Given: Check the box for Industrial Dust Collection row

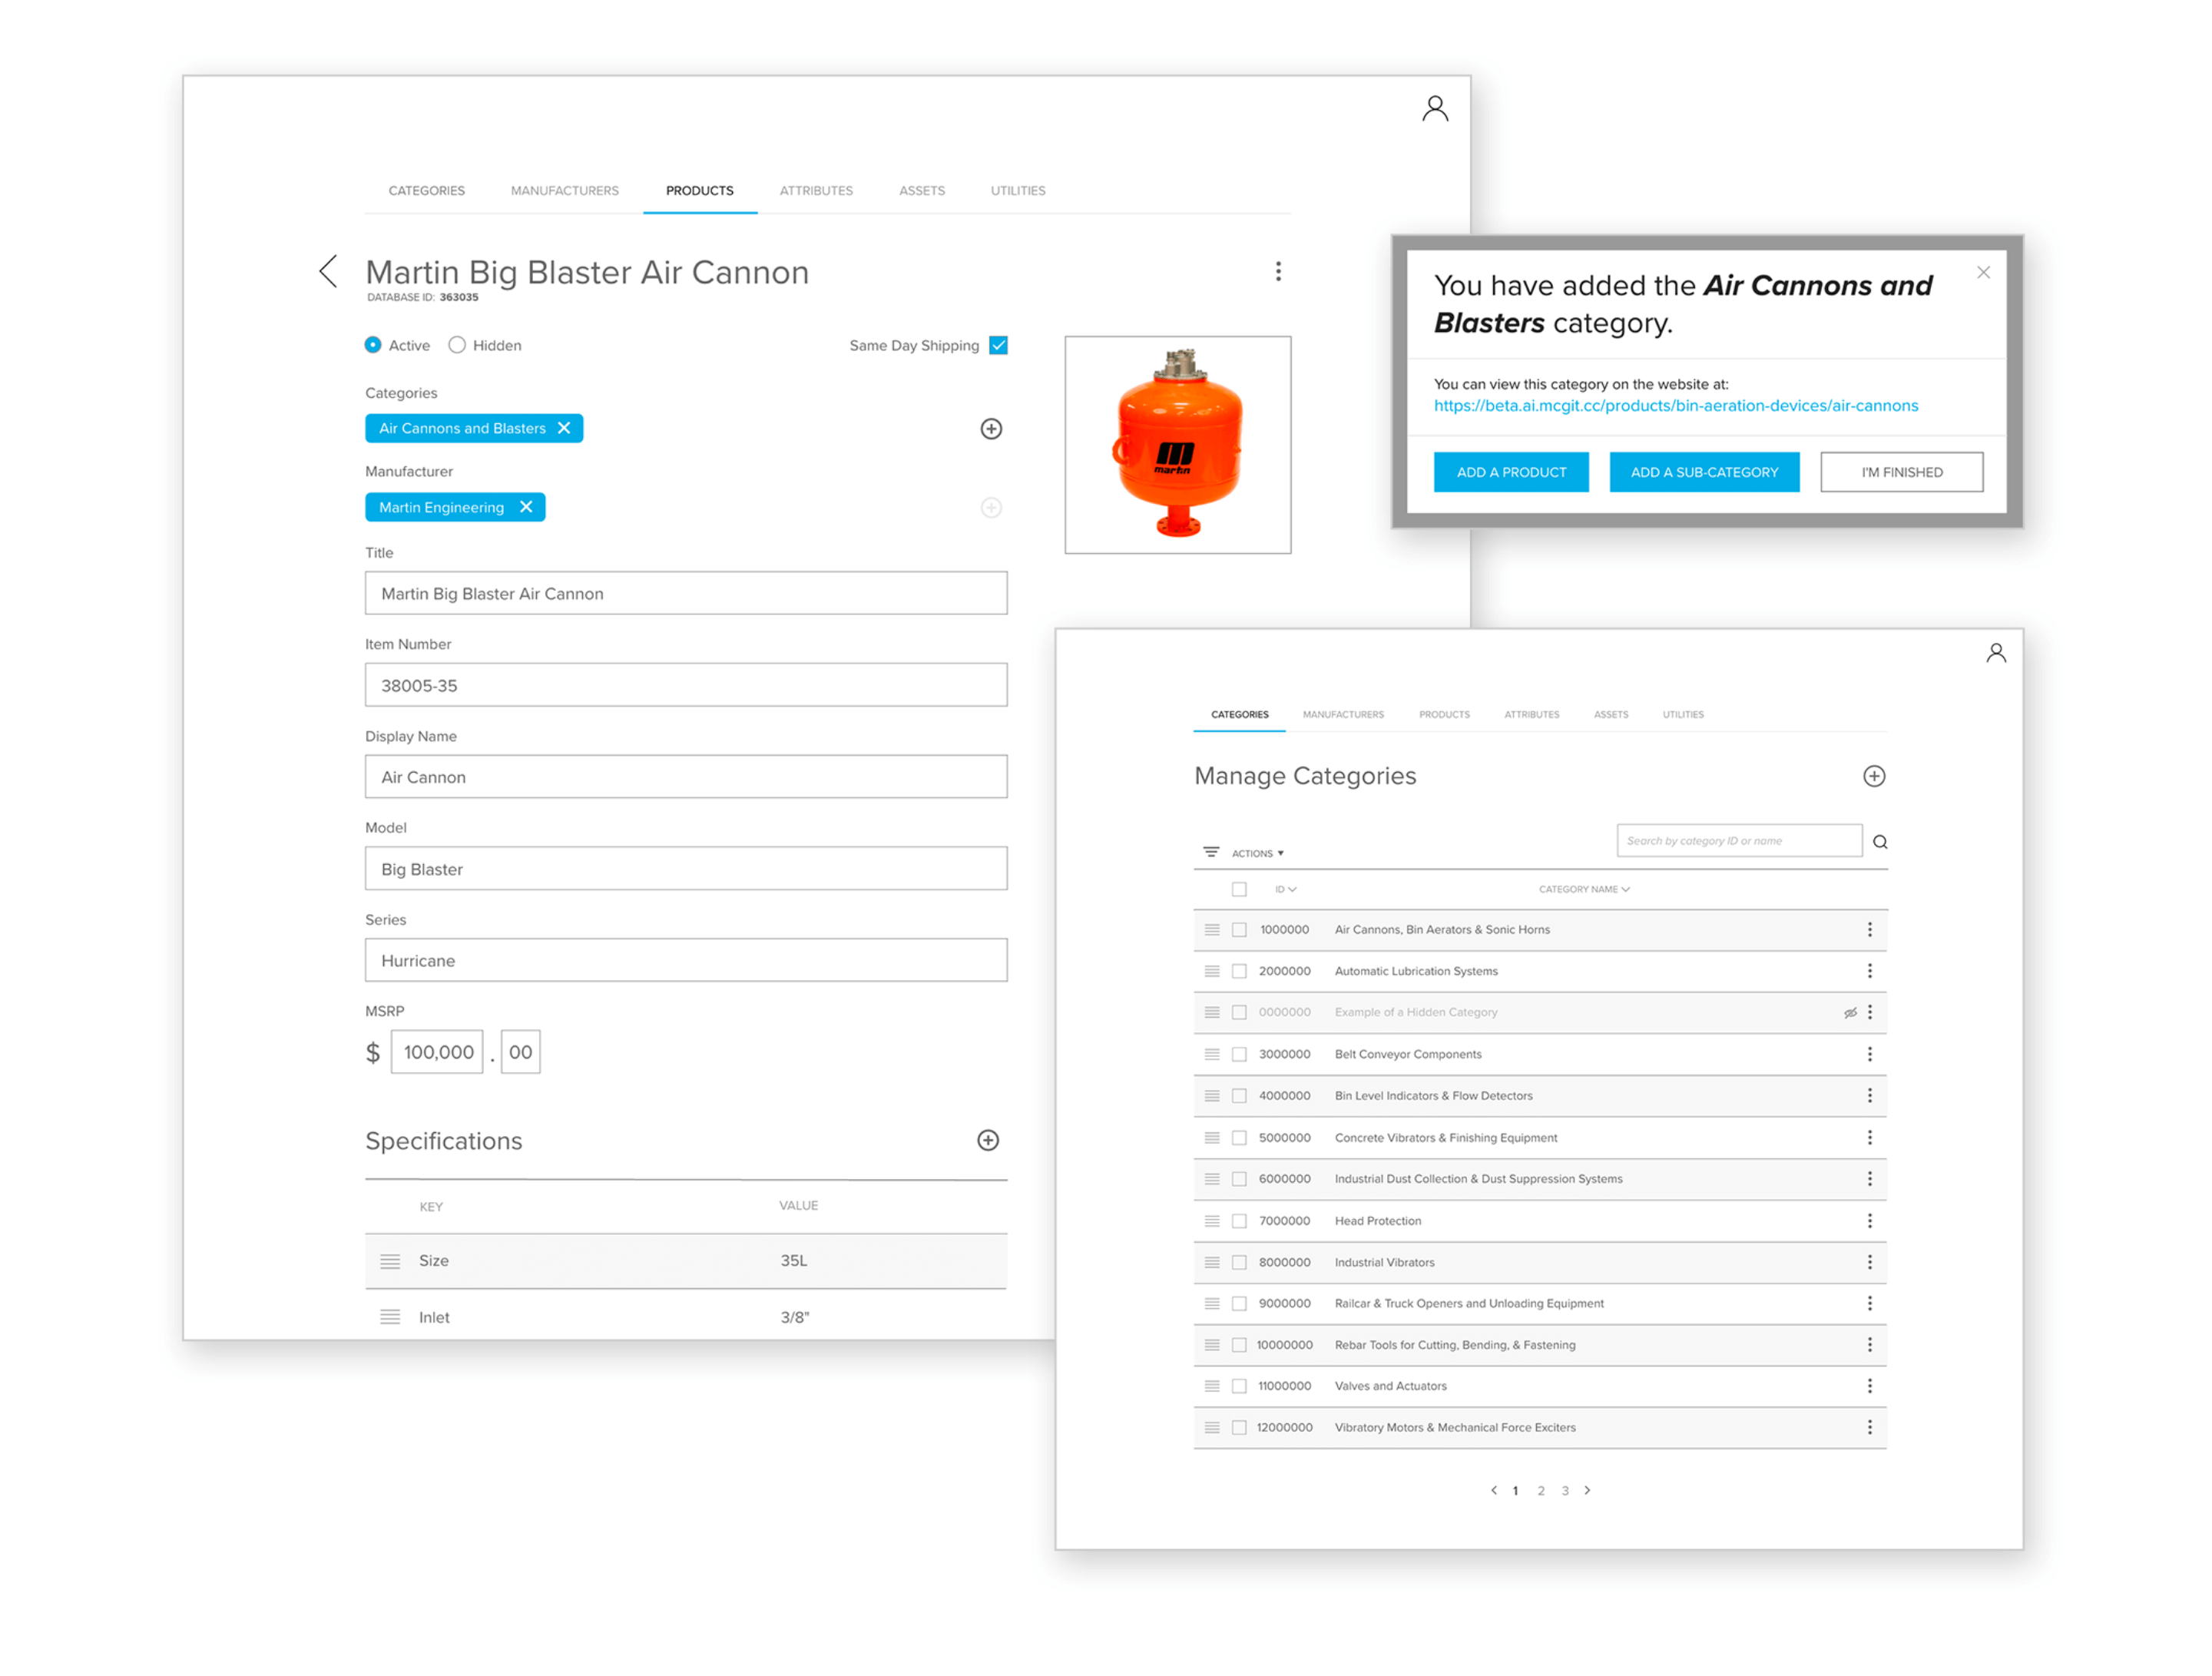Looking at the screenshot, I should [x=1238, y=1179].
